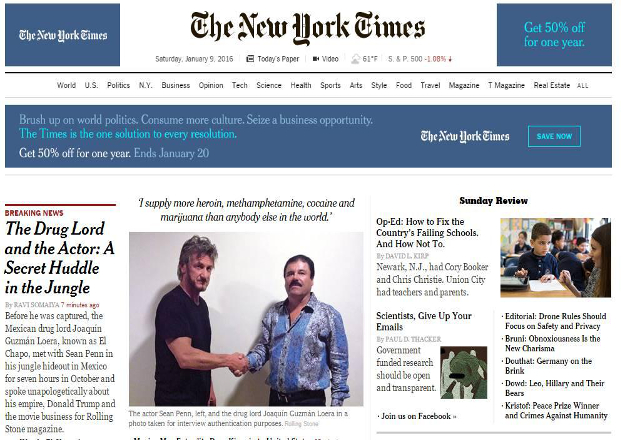
Task: Expand the ALL sections list
Action: (582, 86)
